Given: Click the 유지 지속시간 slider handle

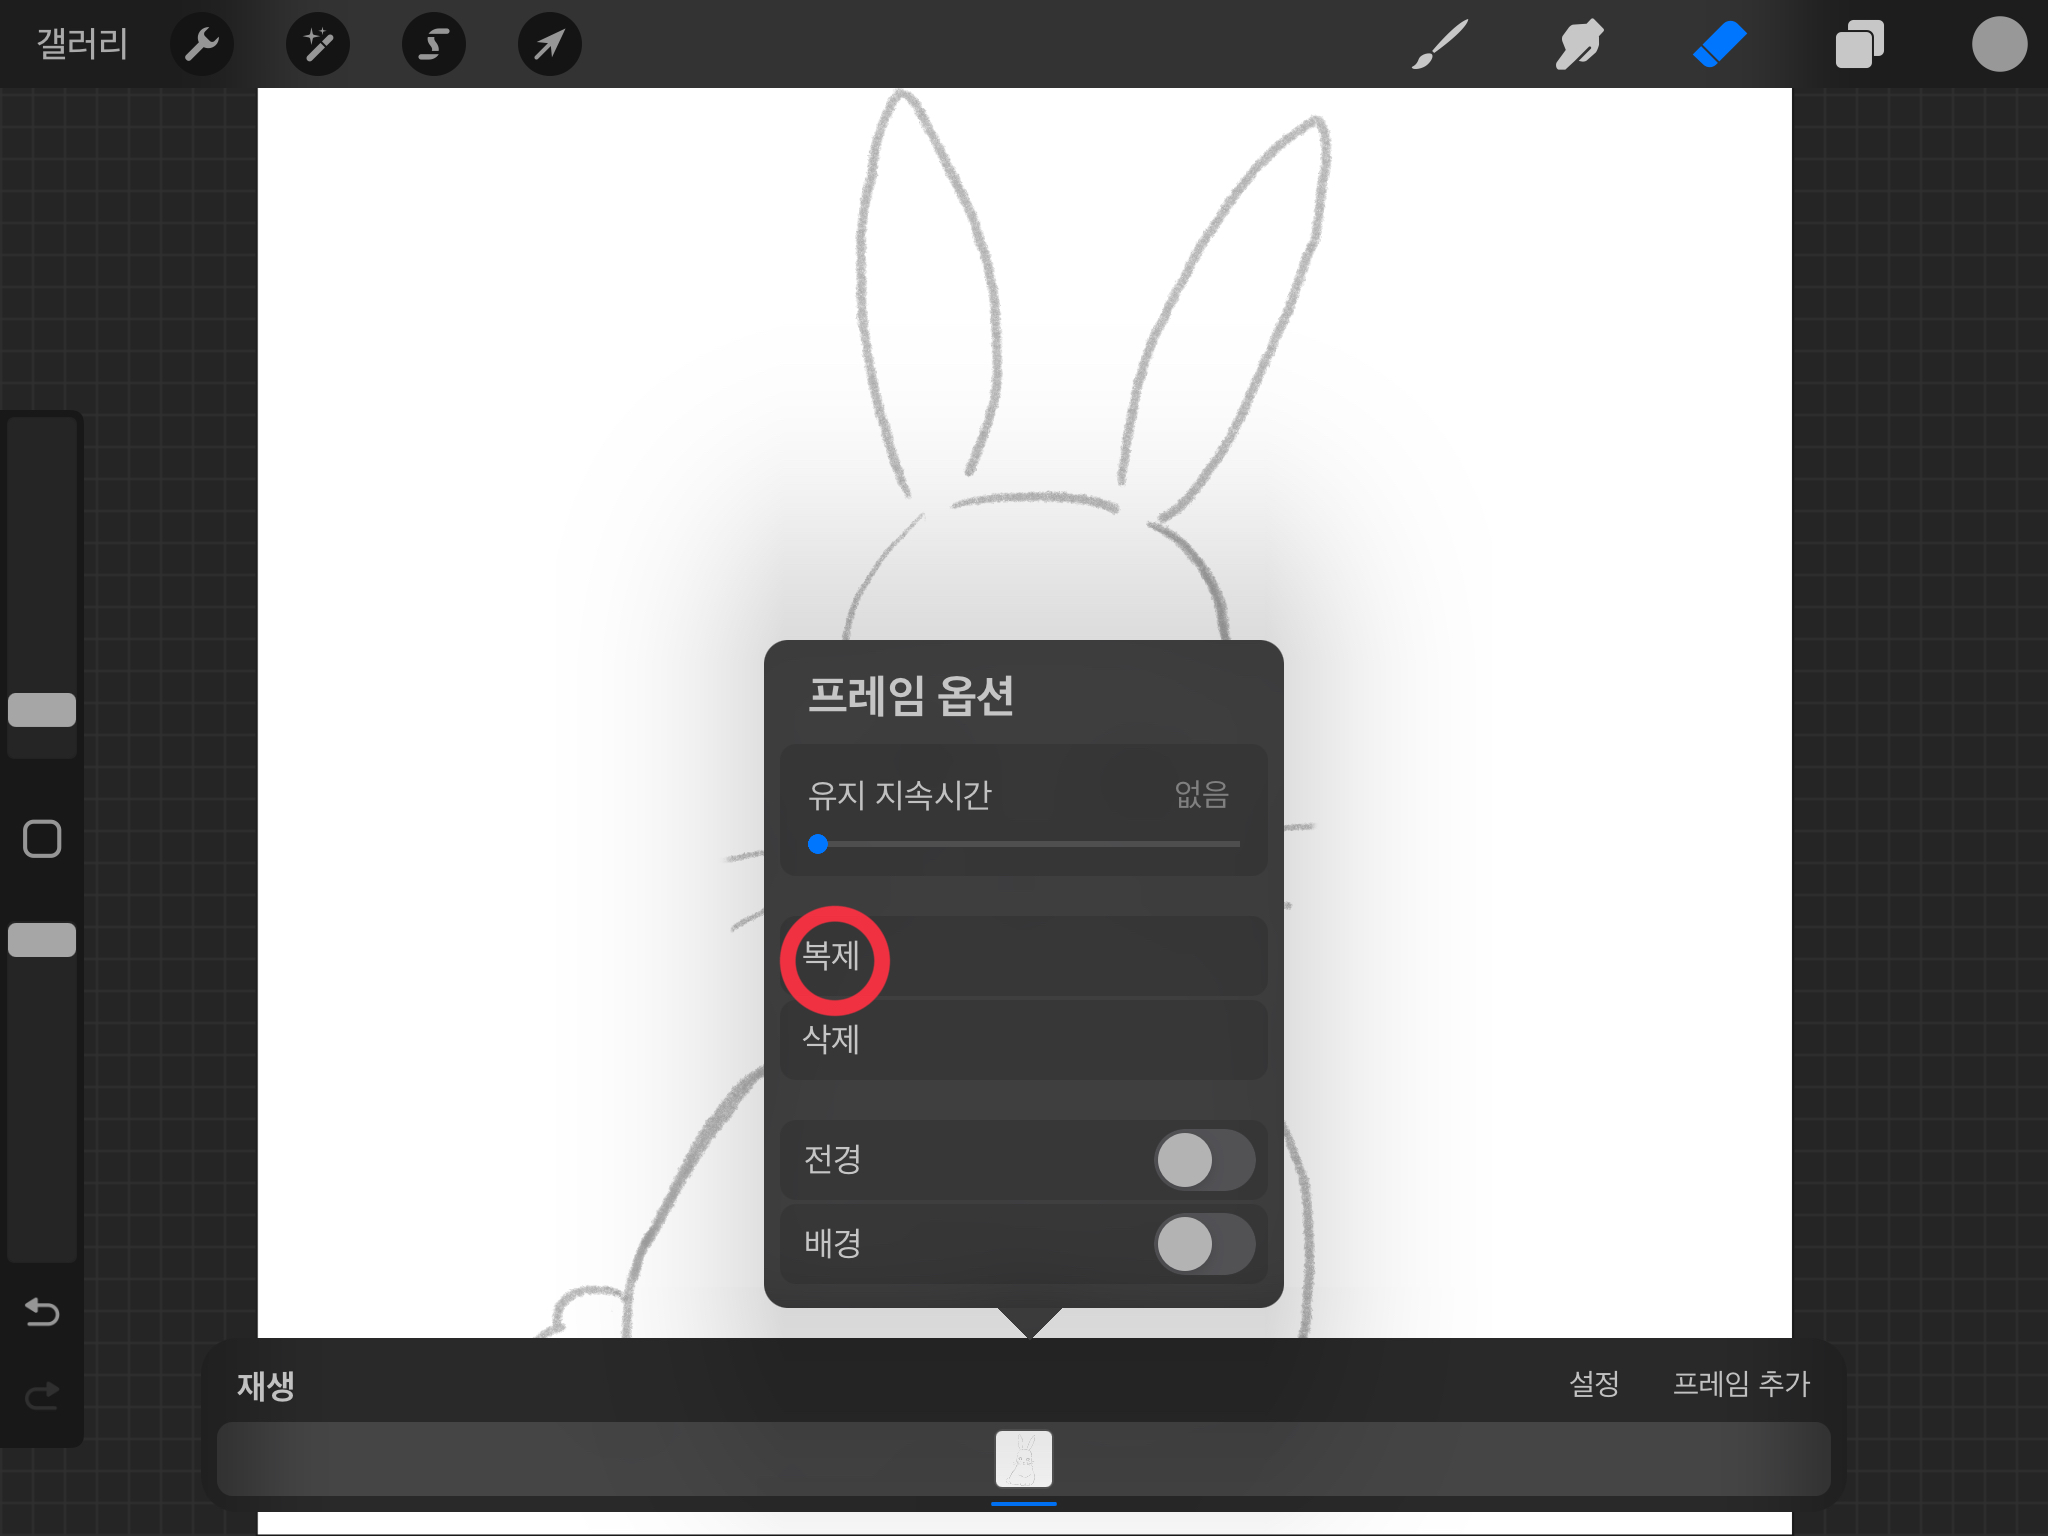Looking at the screenshot, I should (818, 844).
